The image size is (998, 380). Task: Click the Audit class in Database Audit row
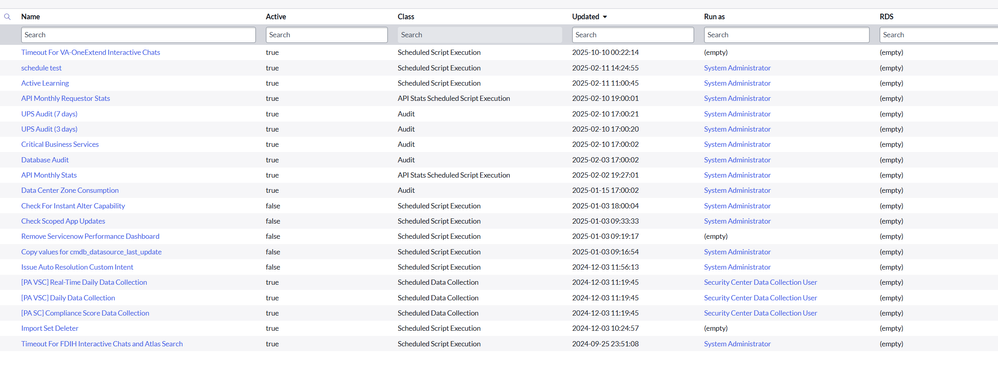point(406,160)
